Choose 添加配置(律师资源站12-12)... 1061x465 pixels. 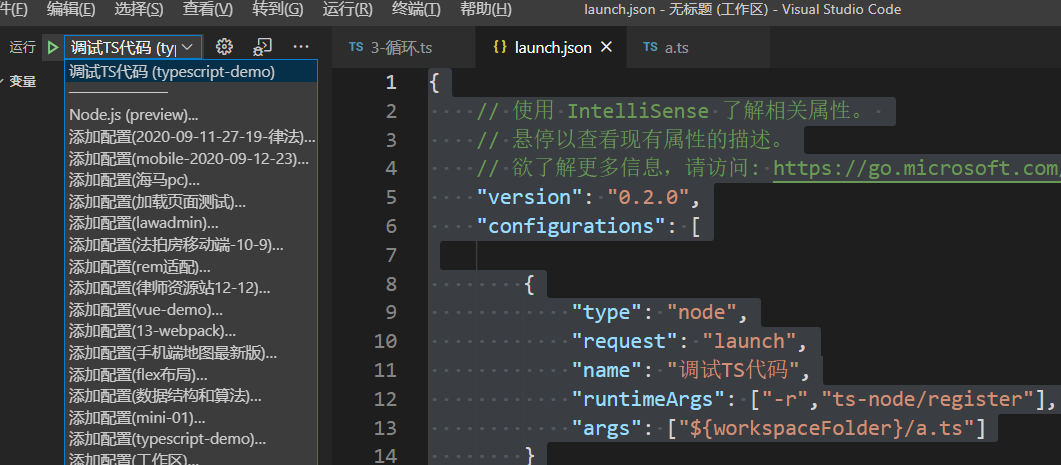pos(191,288)
